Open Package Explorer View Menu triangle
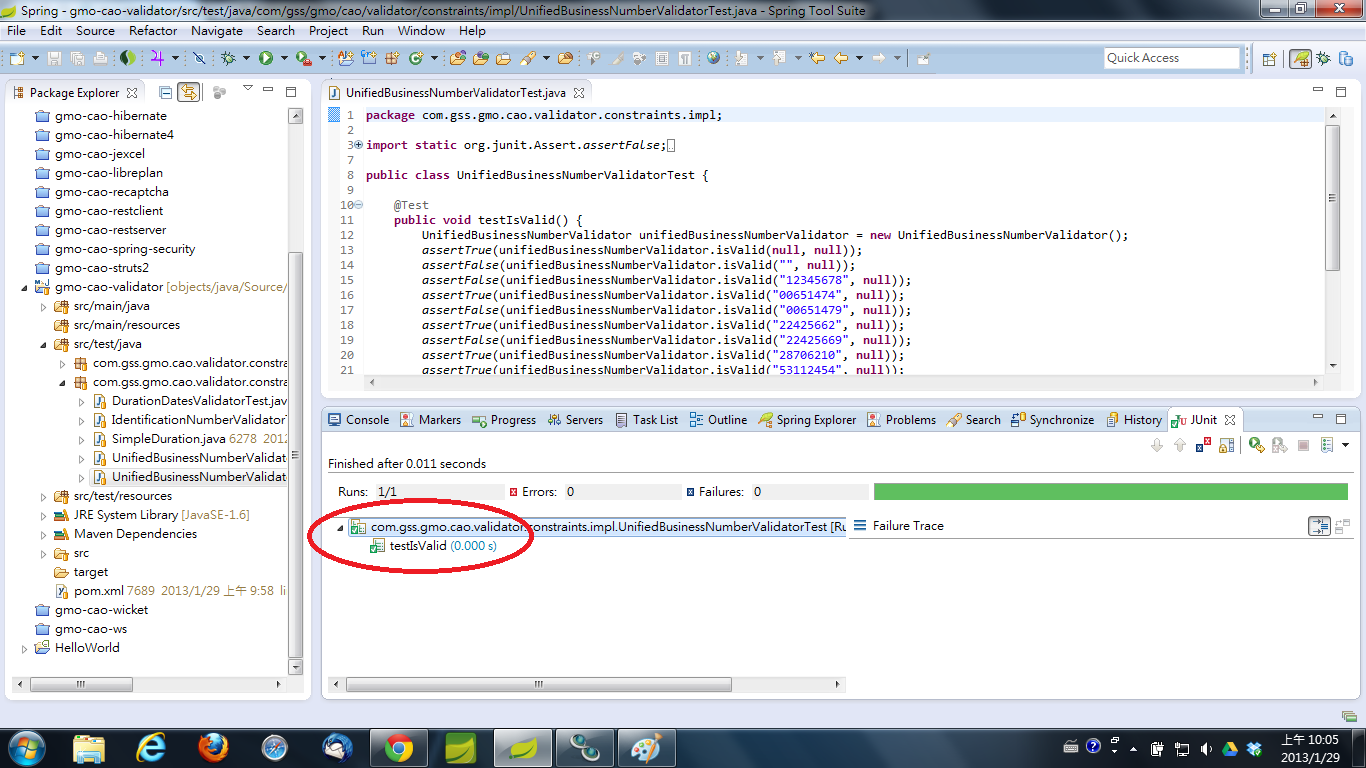This screenshot has height=768, width=1366. [x=247, y=88]
